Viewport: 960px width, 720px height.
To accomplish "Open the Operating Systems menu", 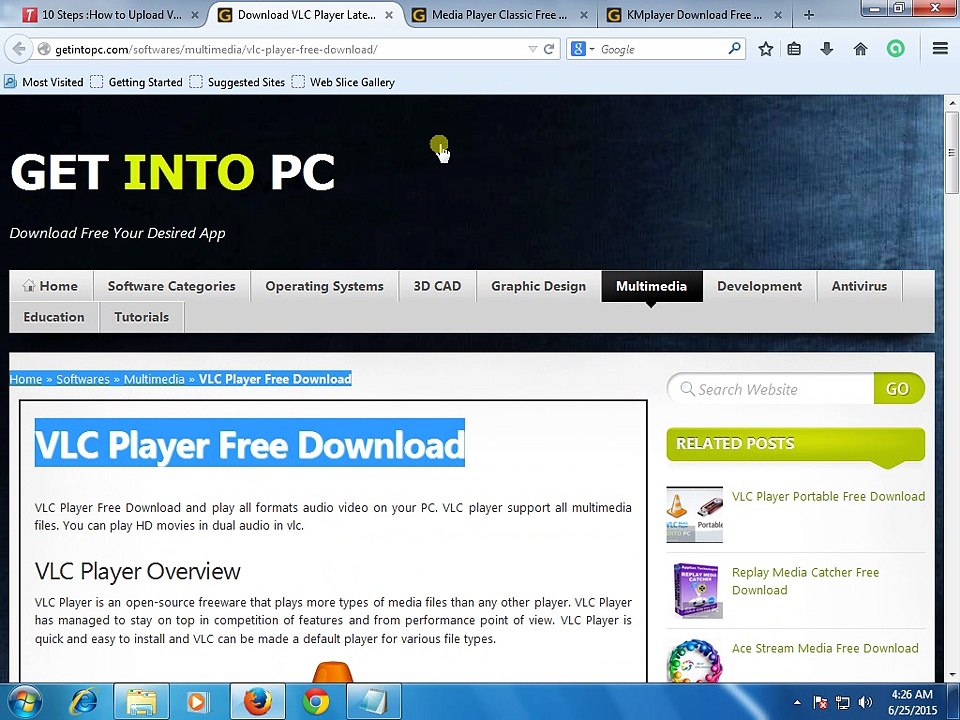I will (x=324, y=286).
